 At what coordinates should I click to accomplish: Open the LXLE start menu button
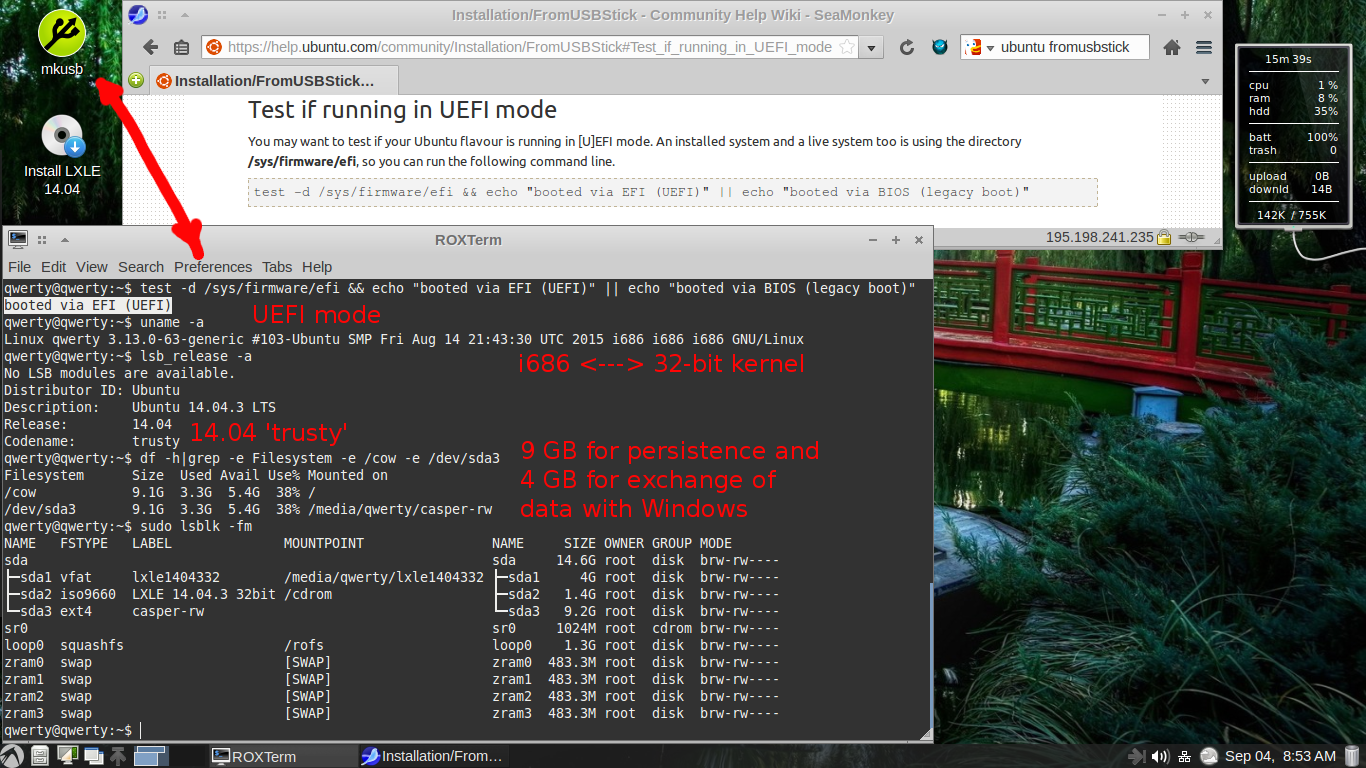click(x=12, y=756)
